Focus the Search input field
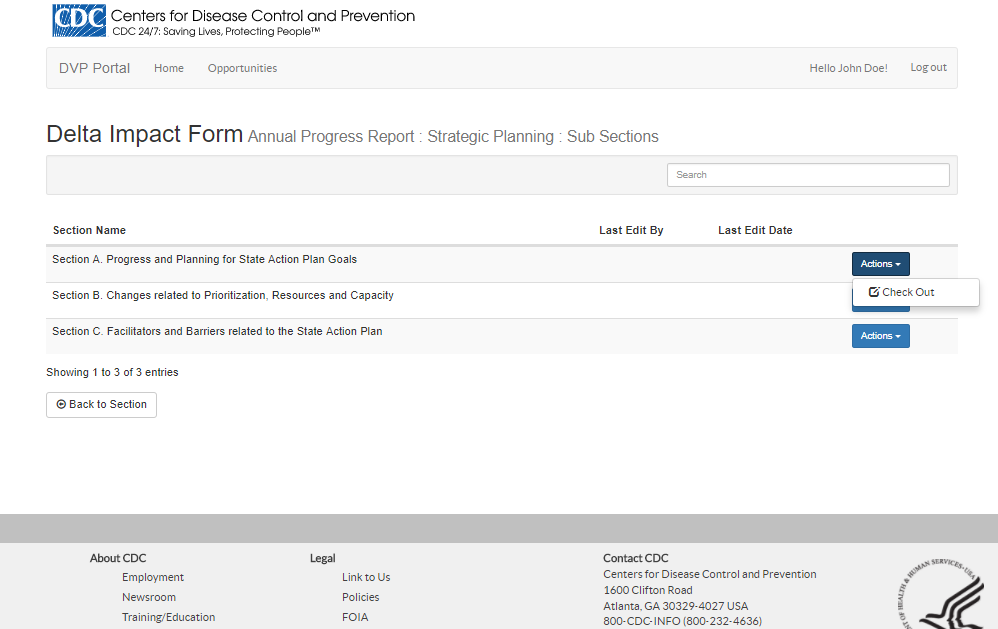 pyautogui.click(x=808, y=175)
